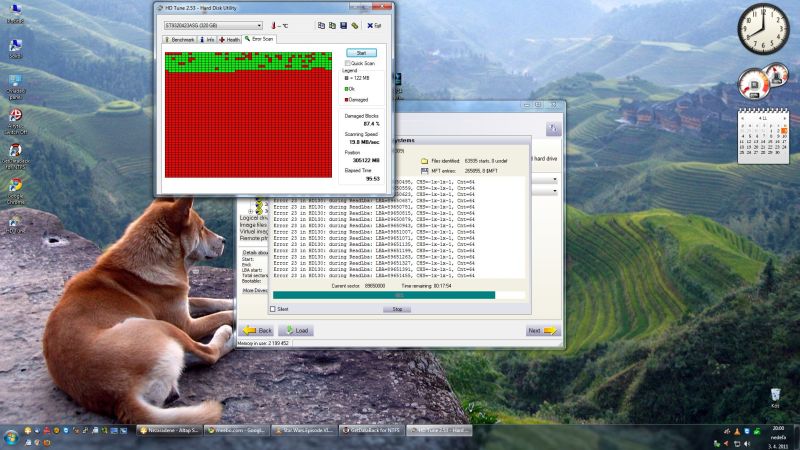Click the save screenshot floppy disk icon
This screenshot has width=800, height=450.
coord(343,25)
